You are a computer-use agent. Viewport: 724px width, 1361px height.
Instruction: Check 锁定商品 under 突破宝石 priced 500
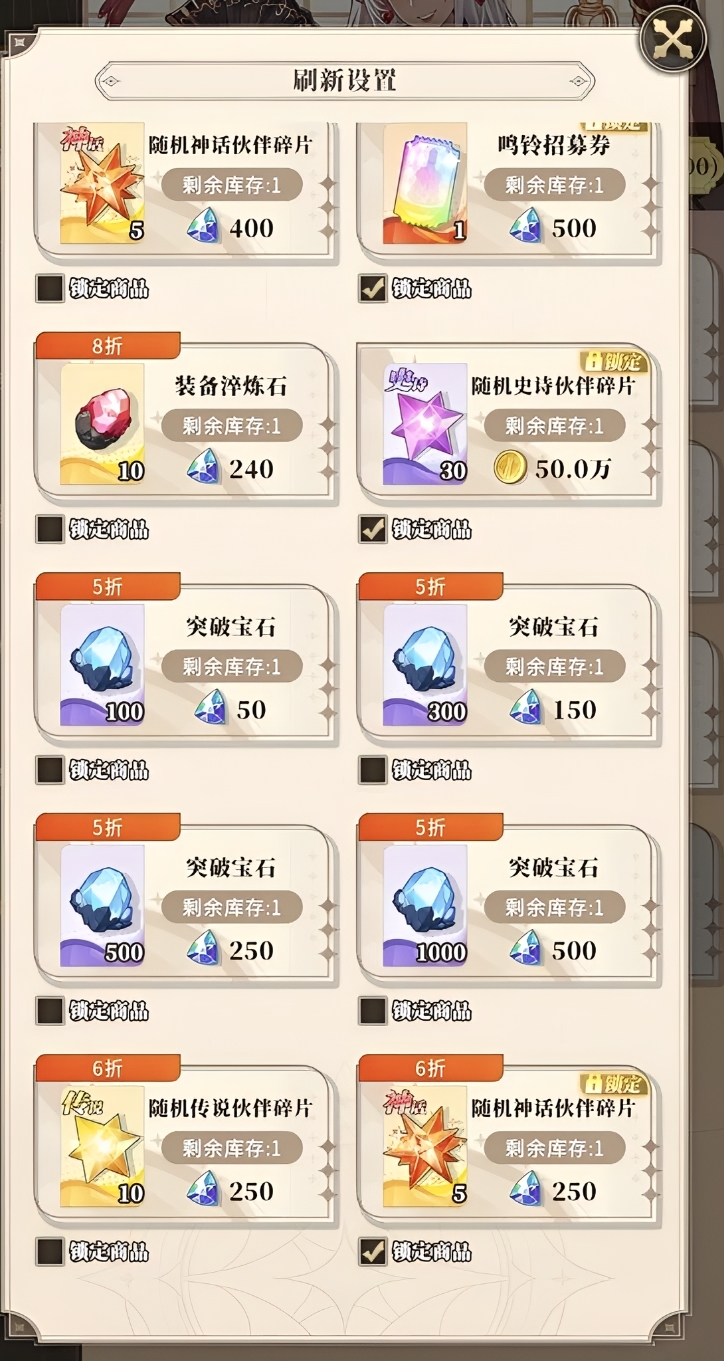click(373, 1010)
